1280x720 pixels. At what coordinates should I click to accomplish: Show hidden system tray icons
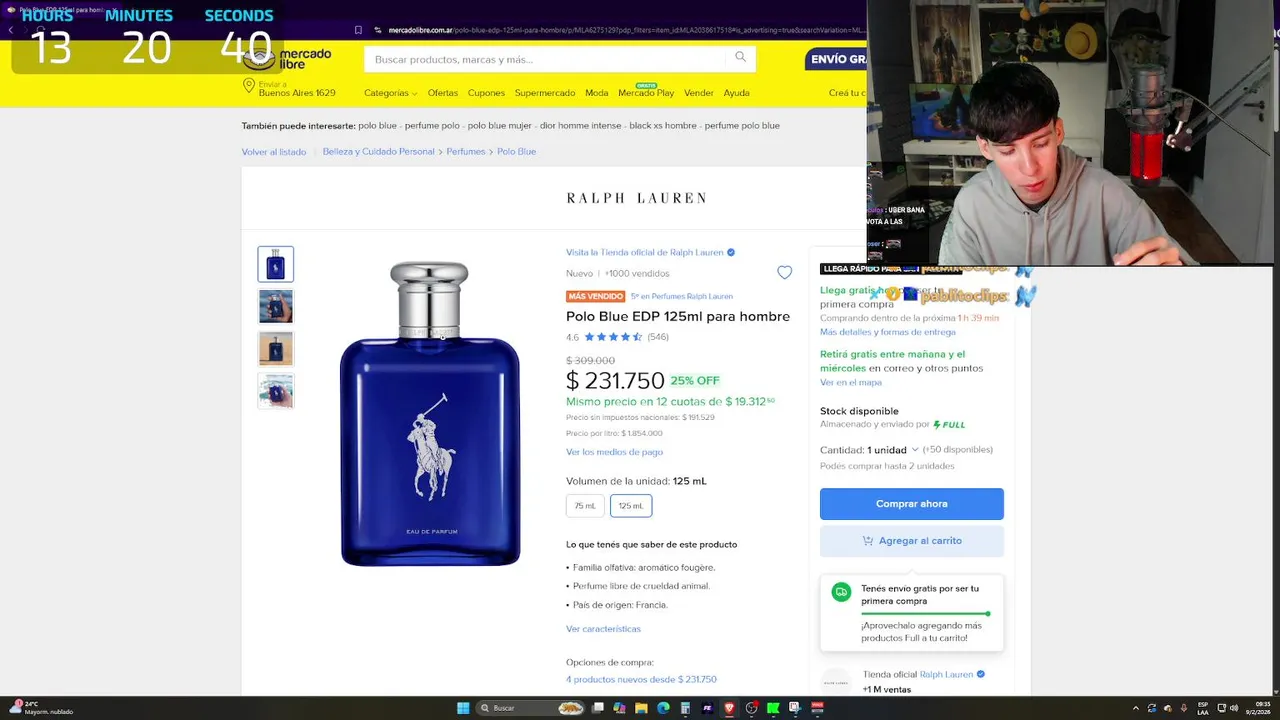[1135, 708]
